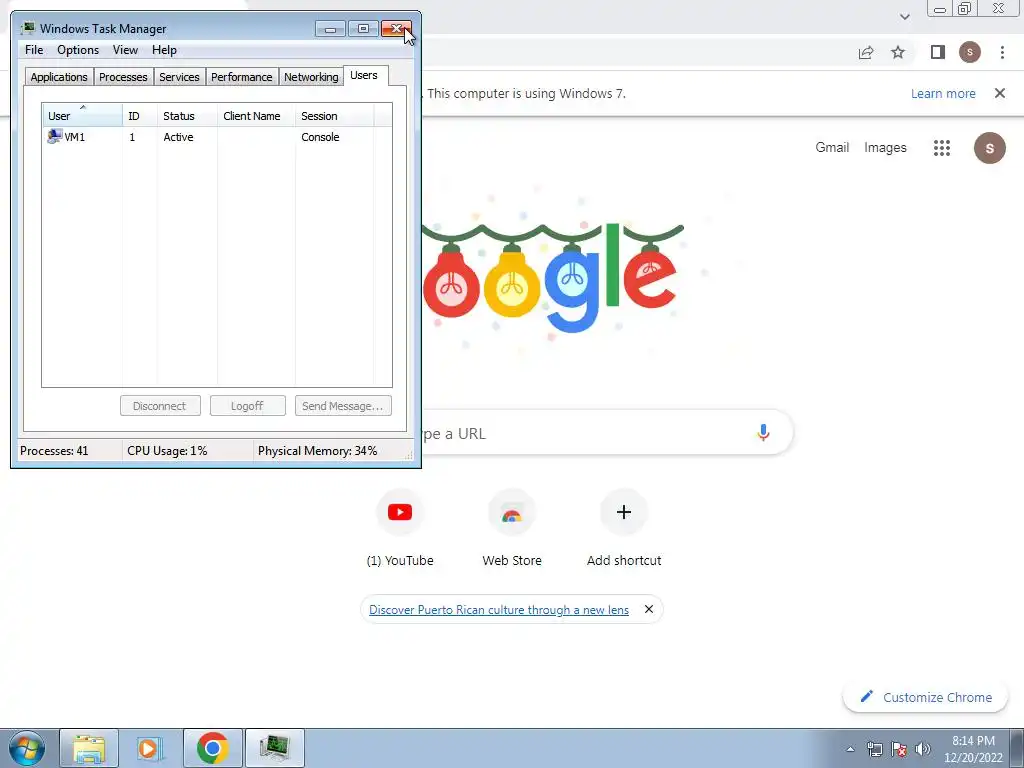Select the VM1 user row
The width and height of the screenshot is (1024, 768).
[217, 137]
